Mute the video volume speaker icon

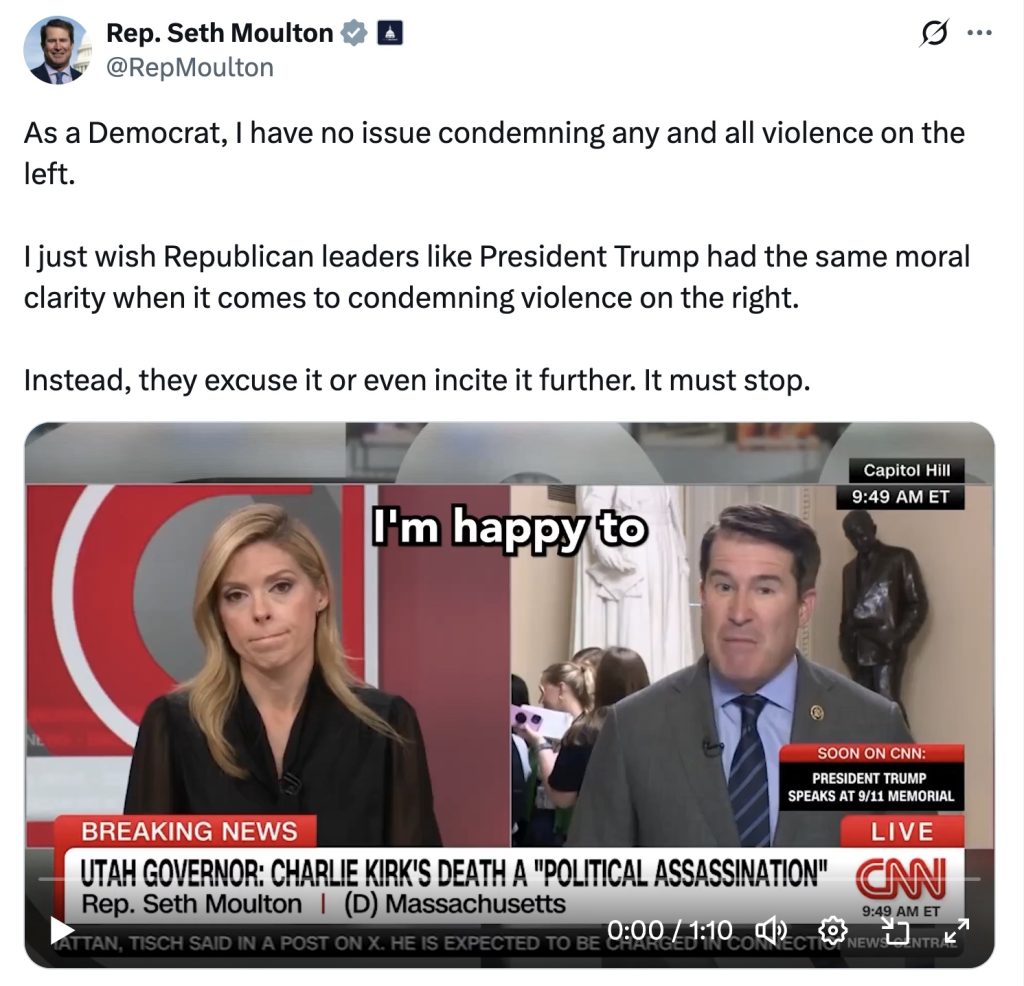tap(771, 930)
